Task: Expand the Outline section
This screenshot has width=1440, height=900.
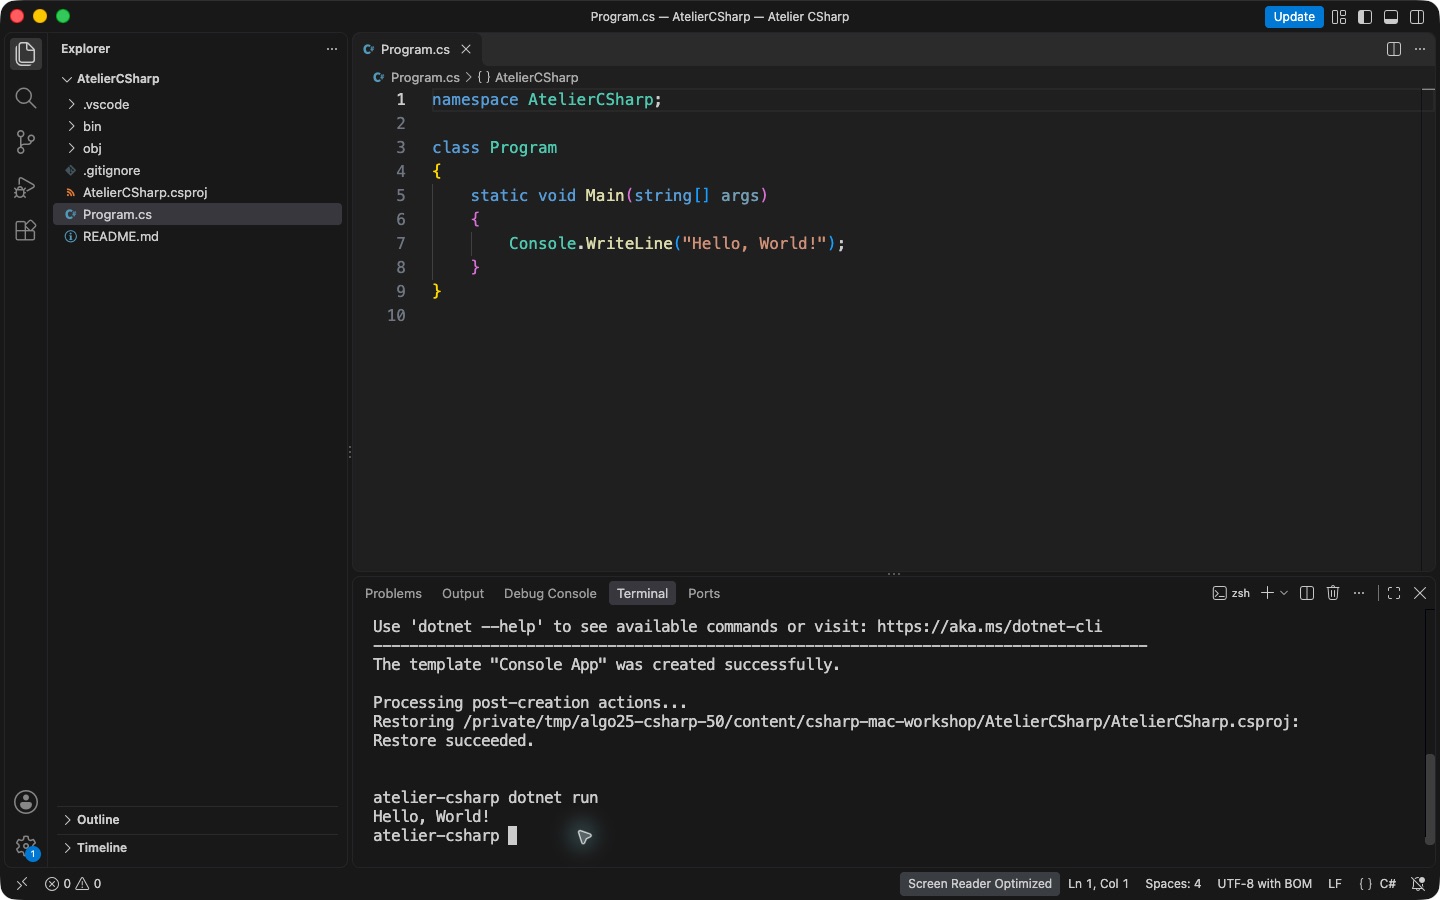Action: (197, 820)
